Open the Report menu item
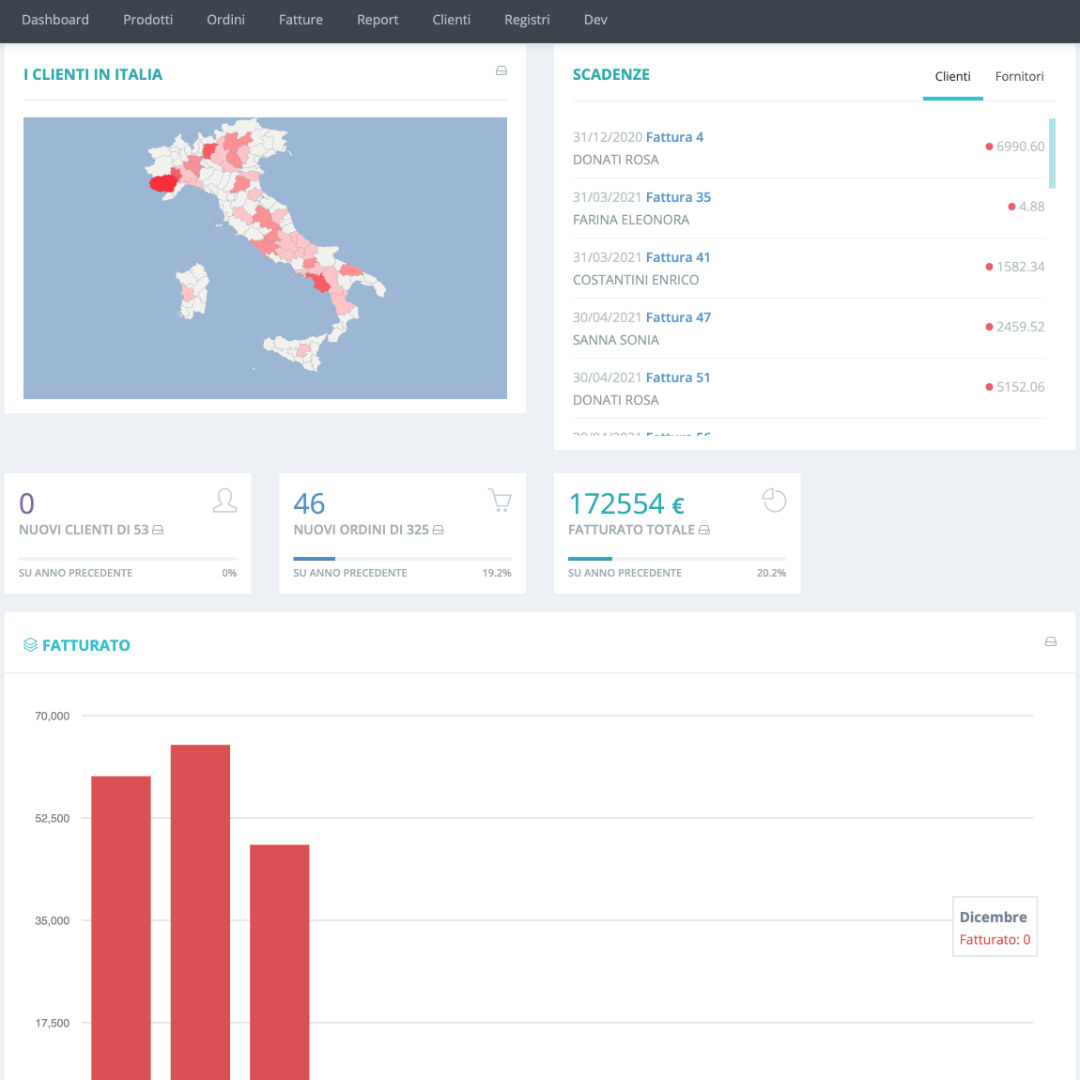The width and height of the screenshot is (1080, 1080). (377, 20)
